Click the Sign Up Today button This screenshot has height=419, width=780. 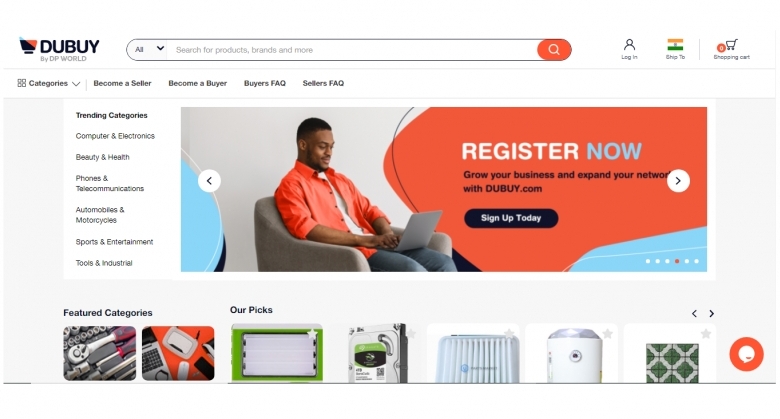pyautogui.click(x=511, y=218)
